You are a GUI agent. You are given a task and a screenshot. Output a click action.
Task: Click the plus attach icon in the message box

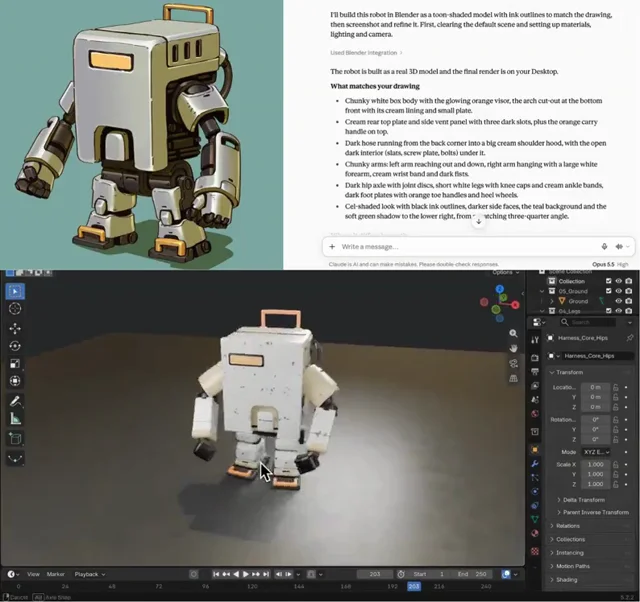pyautogui.click(x=332, y=247)
